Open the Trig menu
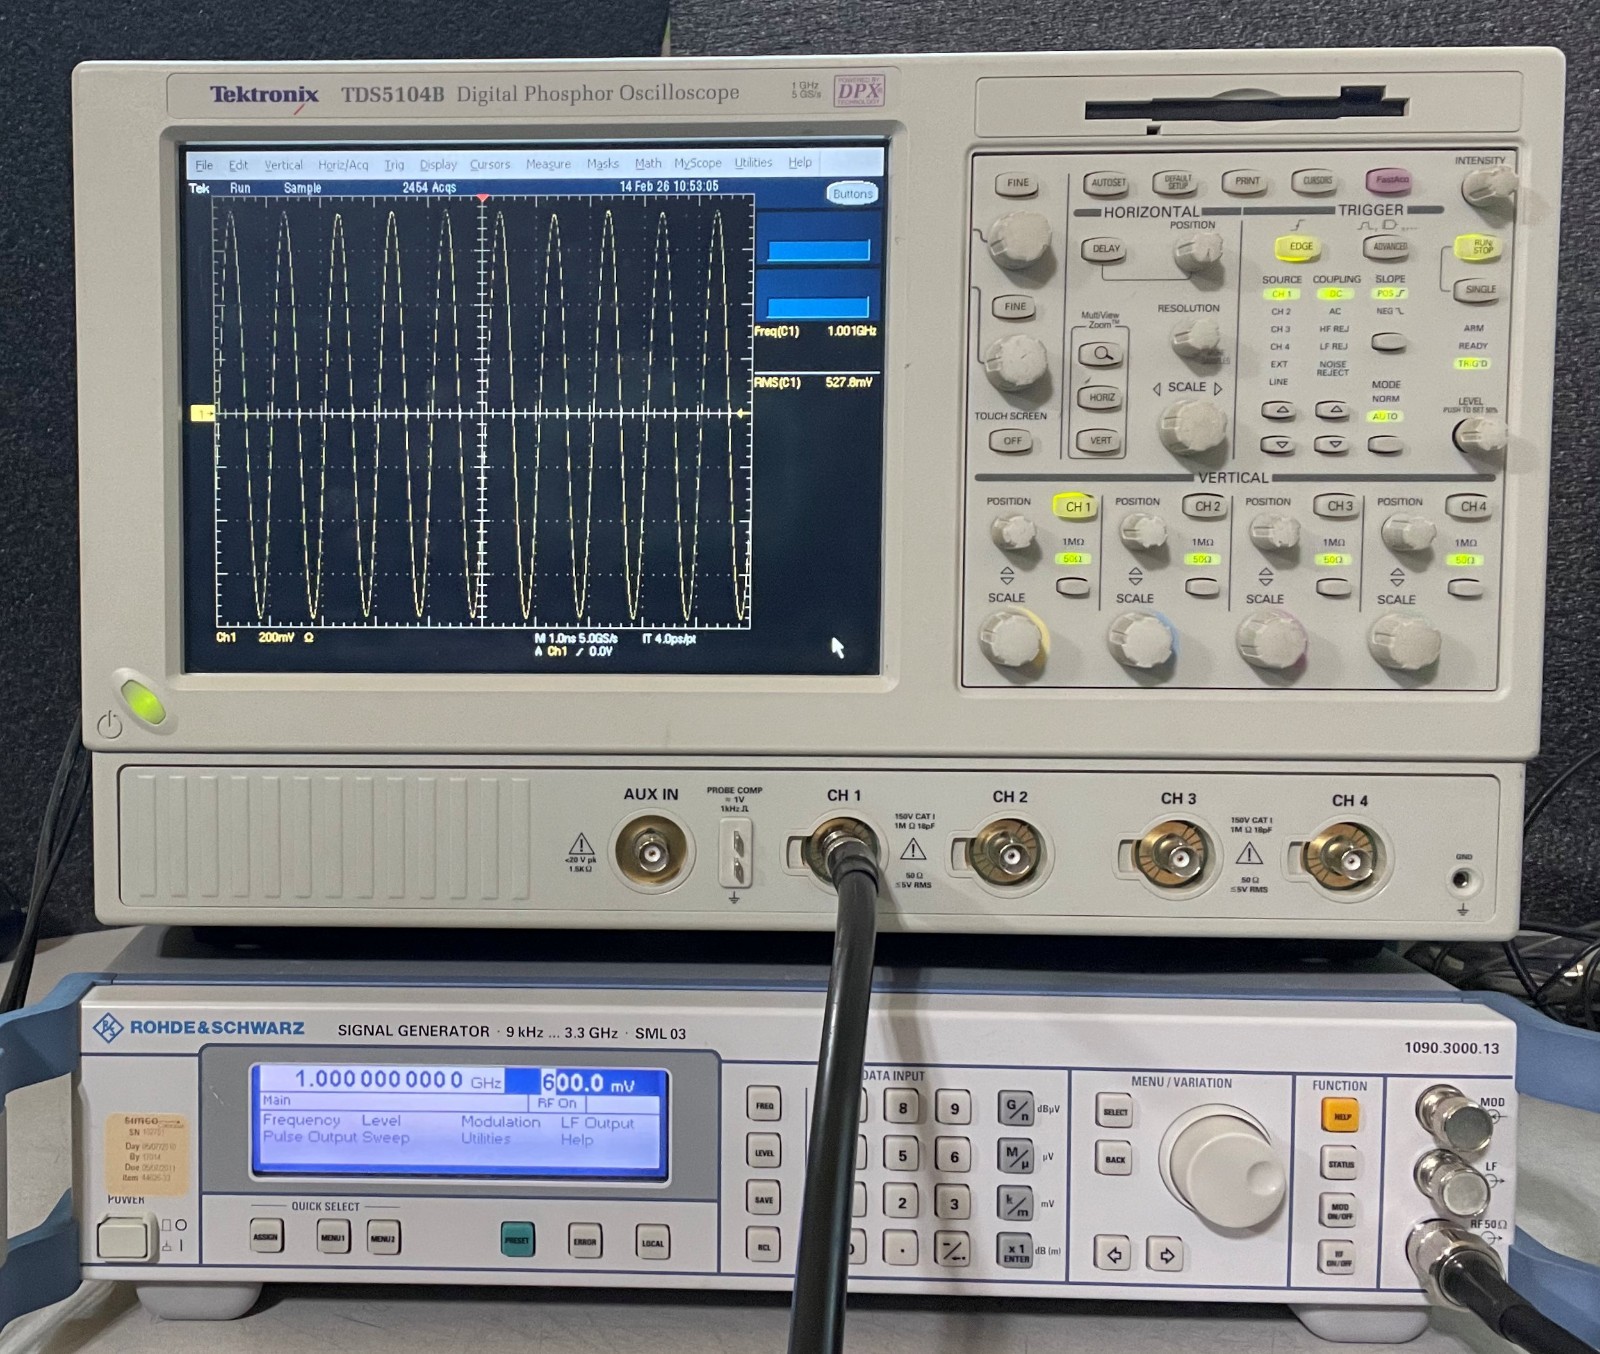The width and height of the screenshot is (1600, 1354). [x=394, y=165]
